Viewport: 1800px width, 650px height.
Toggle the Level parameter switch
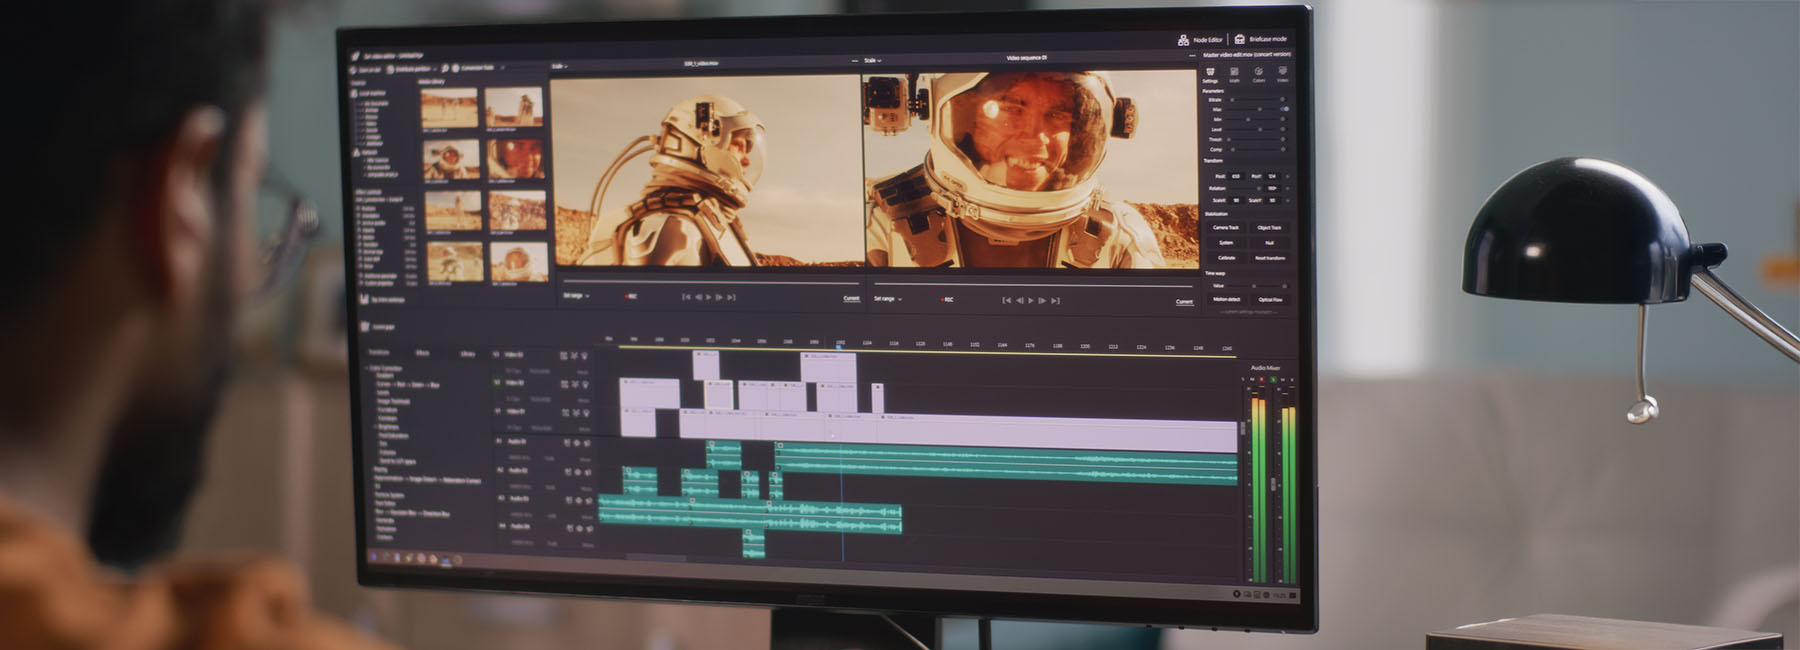tap(1283, 128)
